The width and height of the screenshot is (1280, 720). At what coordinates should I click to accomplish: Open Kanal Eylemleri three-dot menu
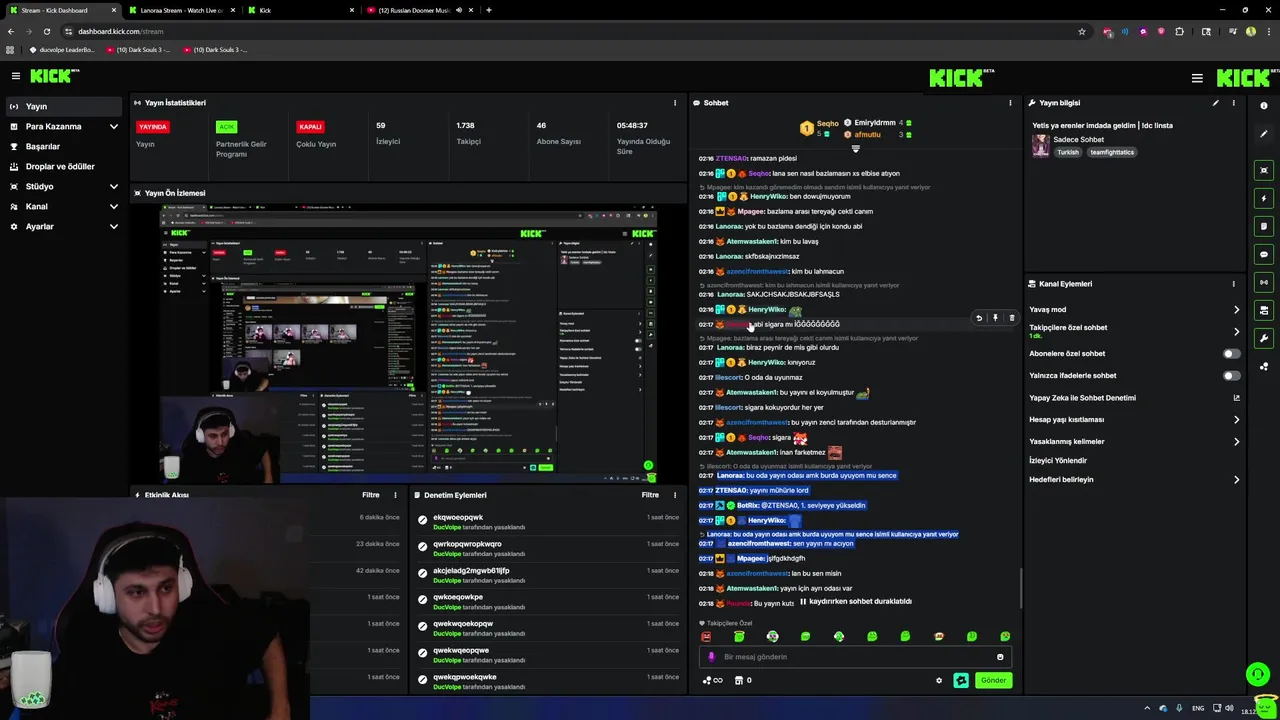click(1233, 284)
